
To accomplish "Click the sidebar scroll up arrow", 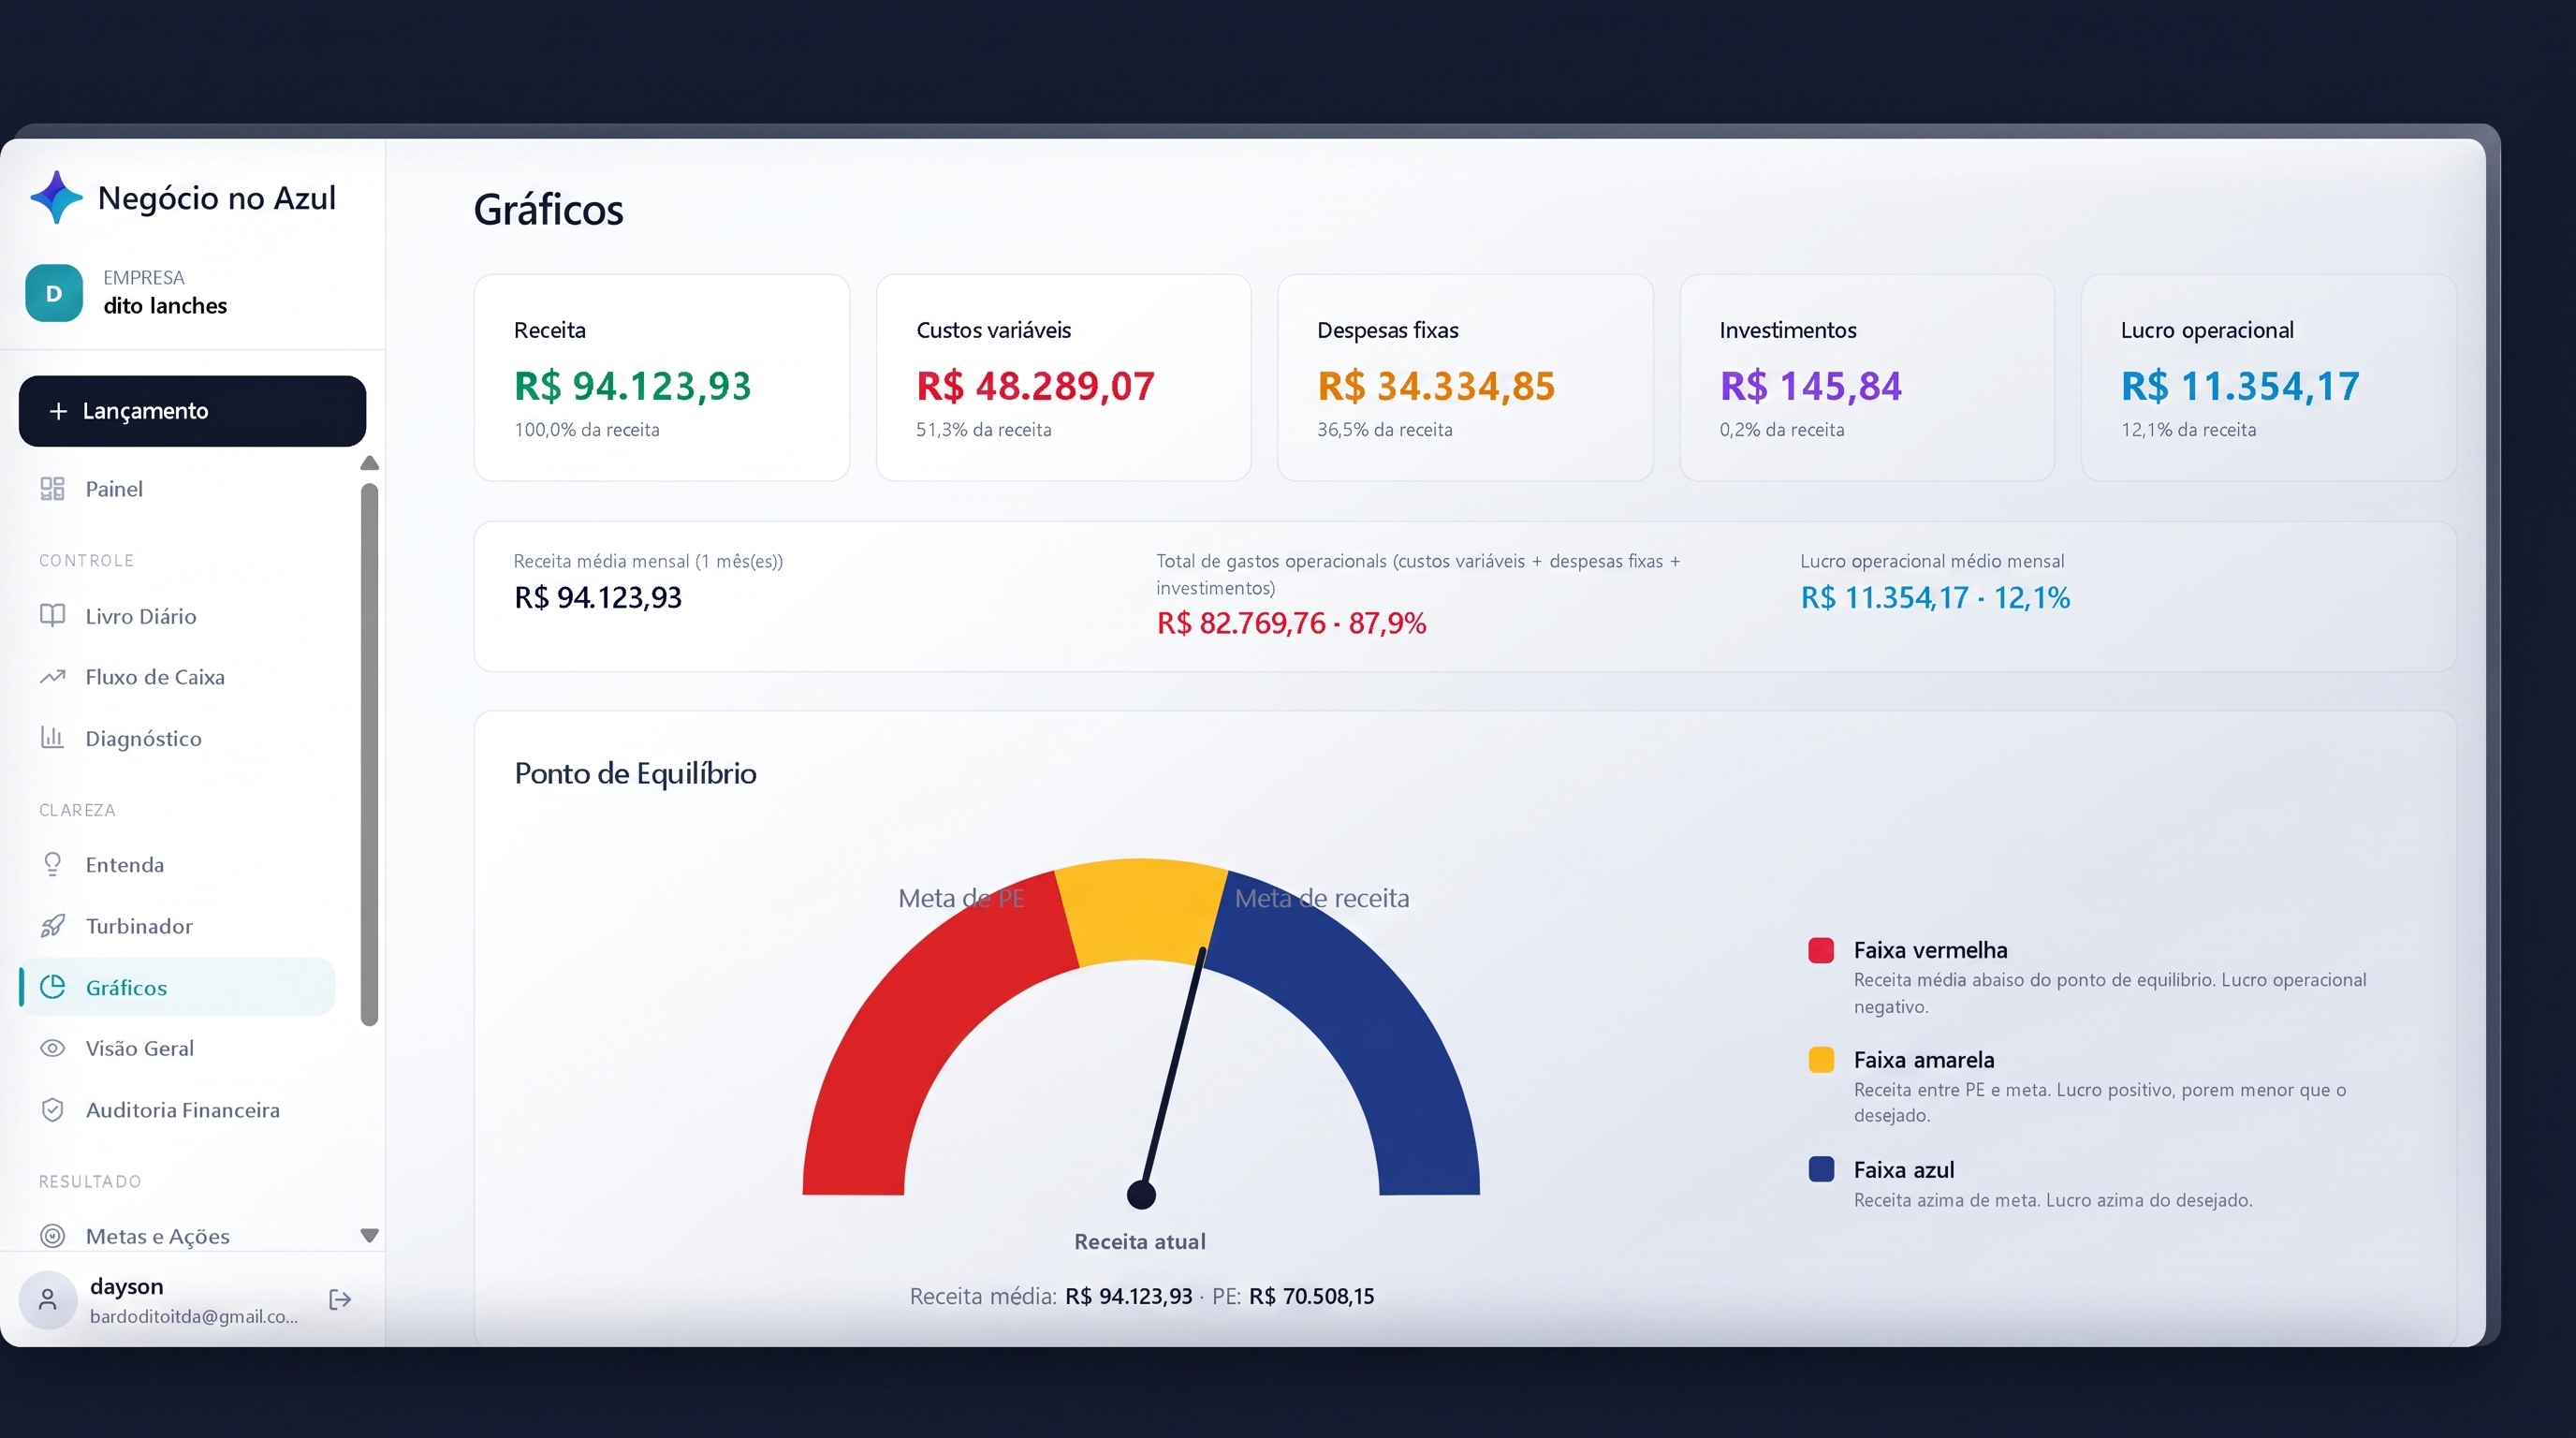I will 369,463.
